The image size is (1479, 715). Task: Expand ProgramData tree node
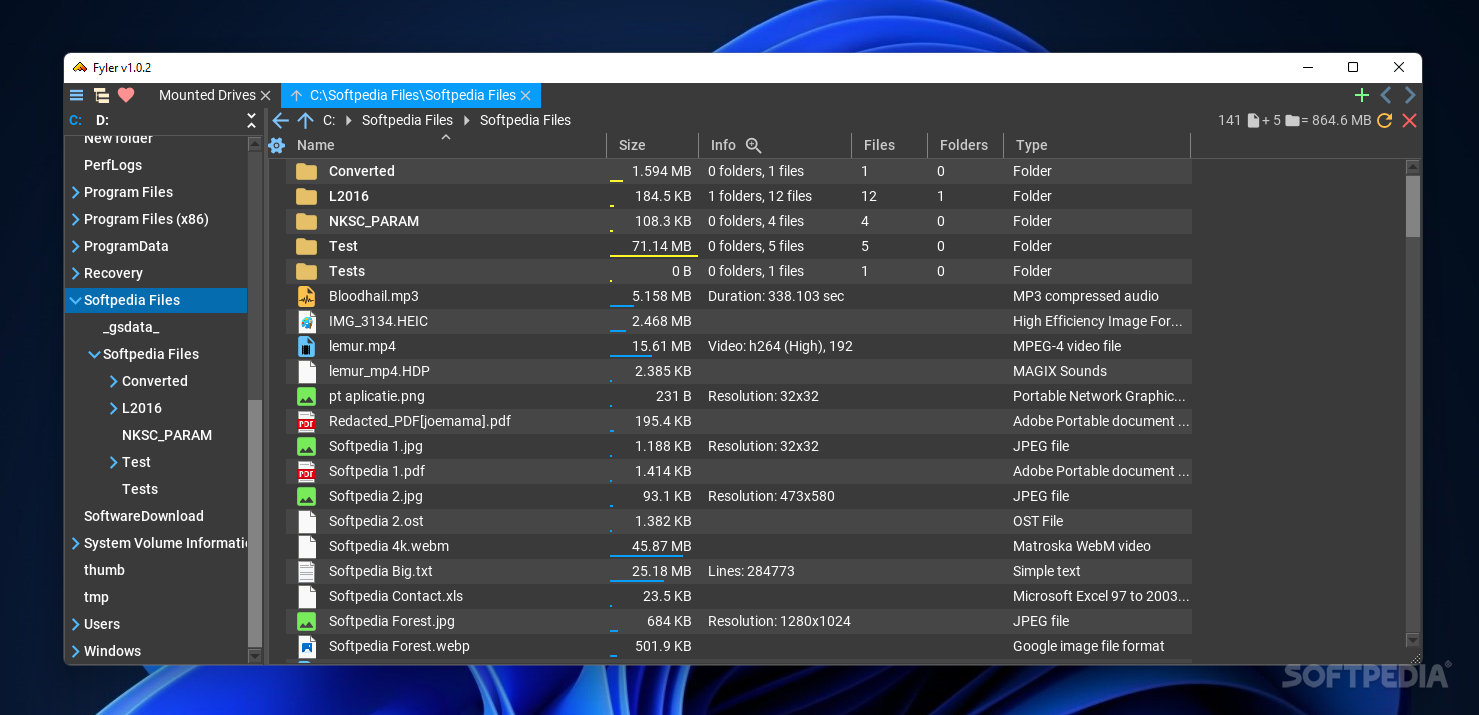[x=75, y=246]
